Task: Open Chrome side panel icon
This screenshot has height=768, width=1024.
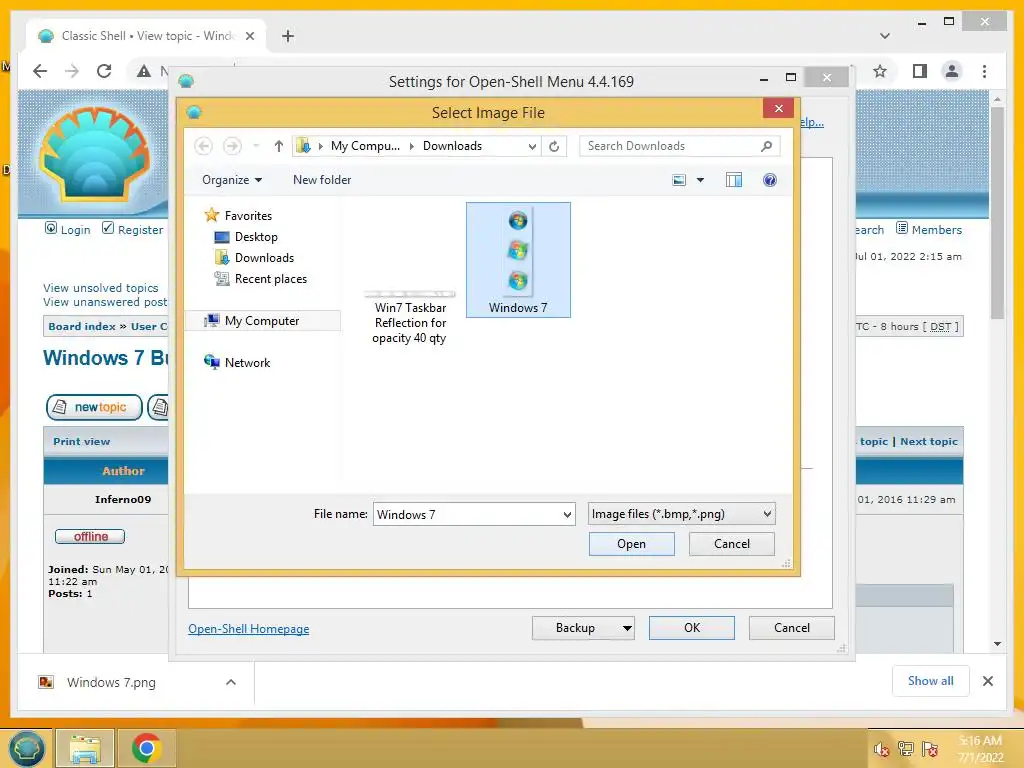Action: (920, 71)
